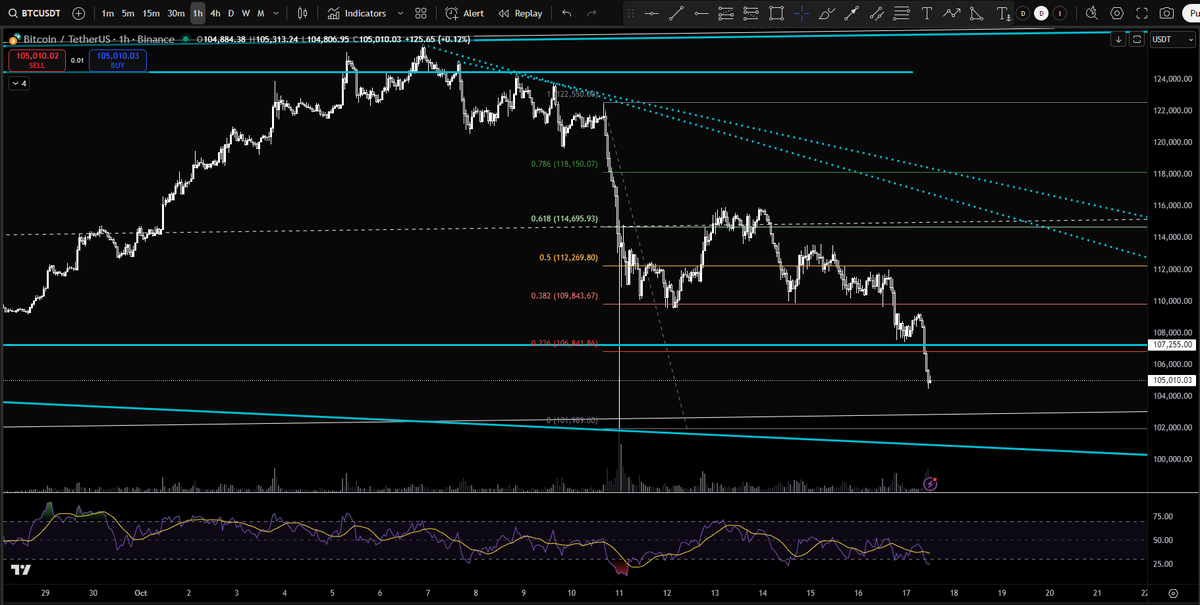
Task: Click the TradingView logo in chart corner
Action: (x=20, y=570)
